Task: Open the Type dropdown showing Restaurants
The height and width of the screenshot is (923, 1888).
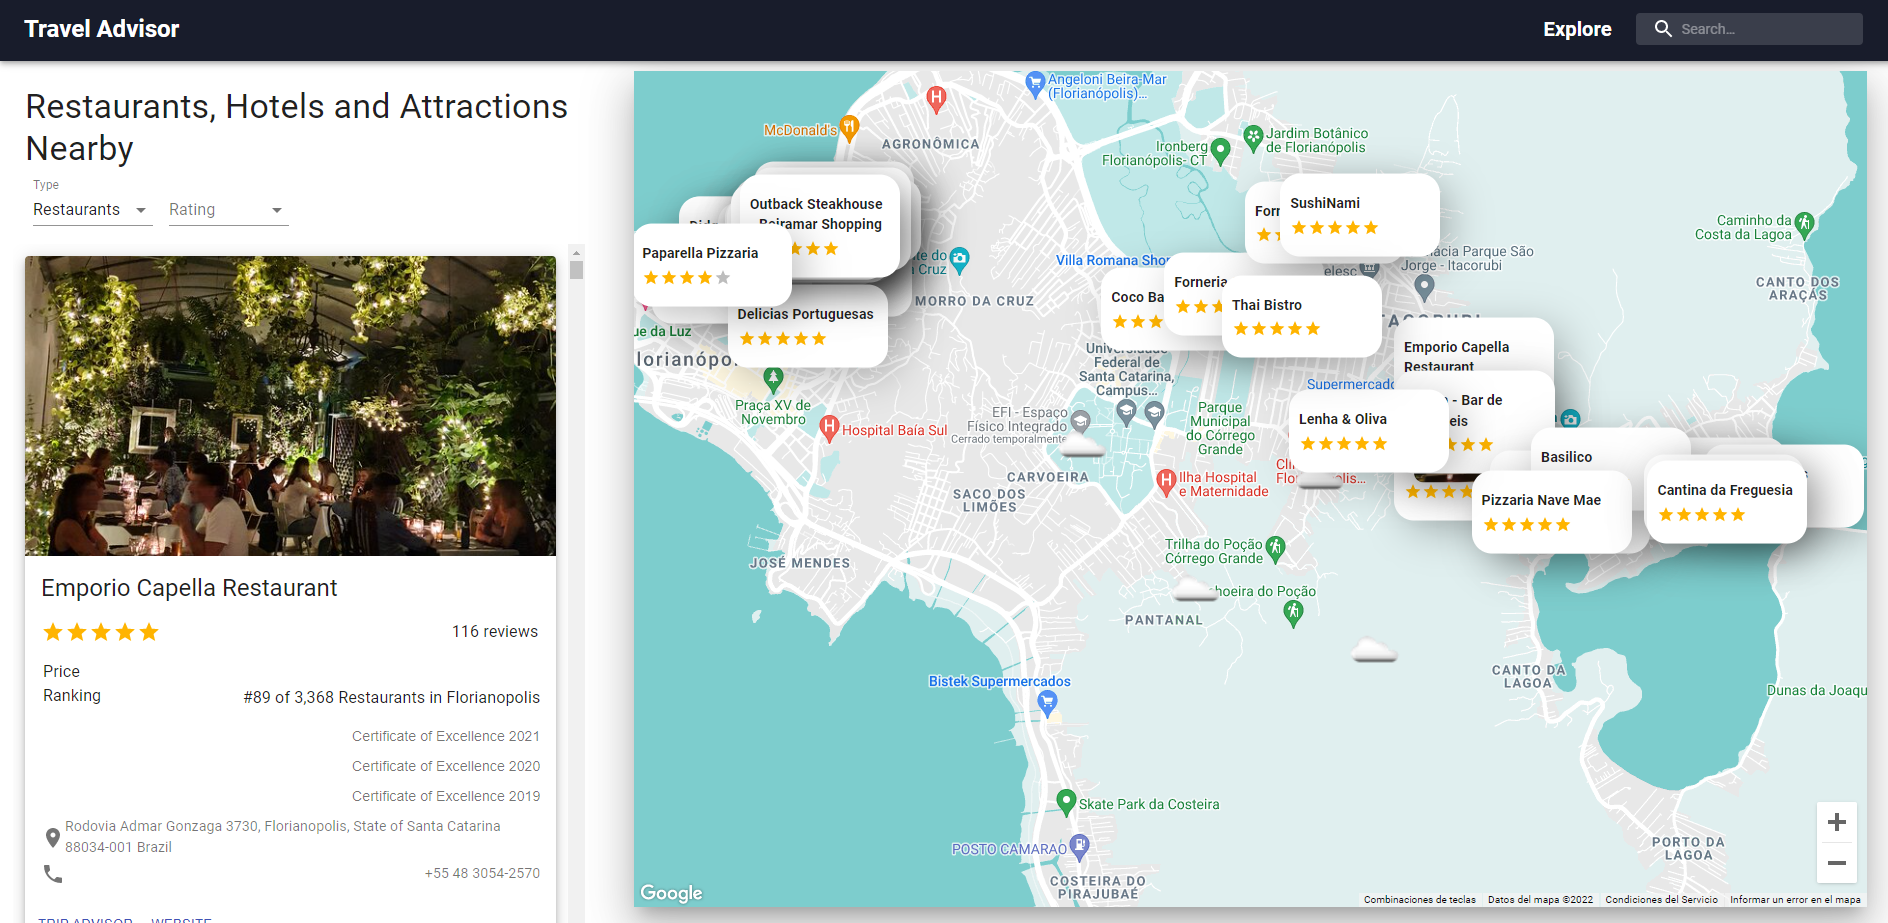Action: 92,210
